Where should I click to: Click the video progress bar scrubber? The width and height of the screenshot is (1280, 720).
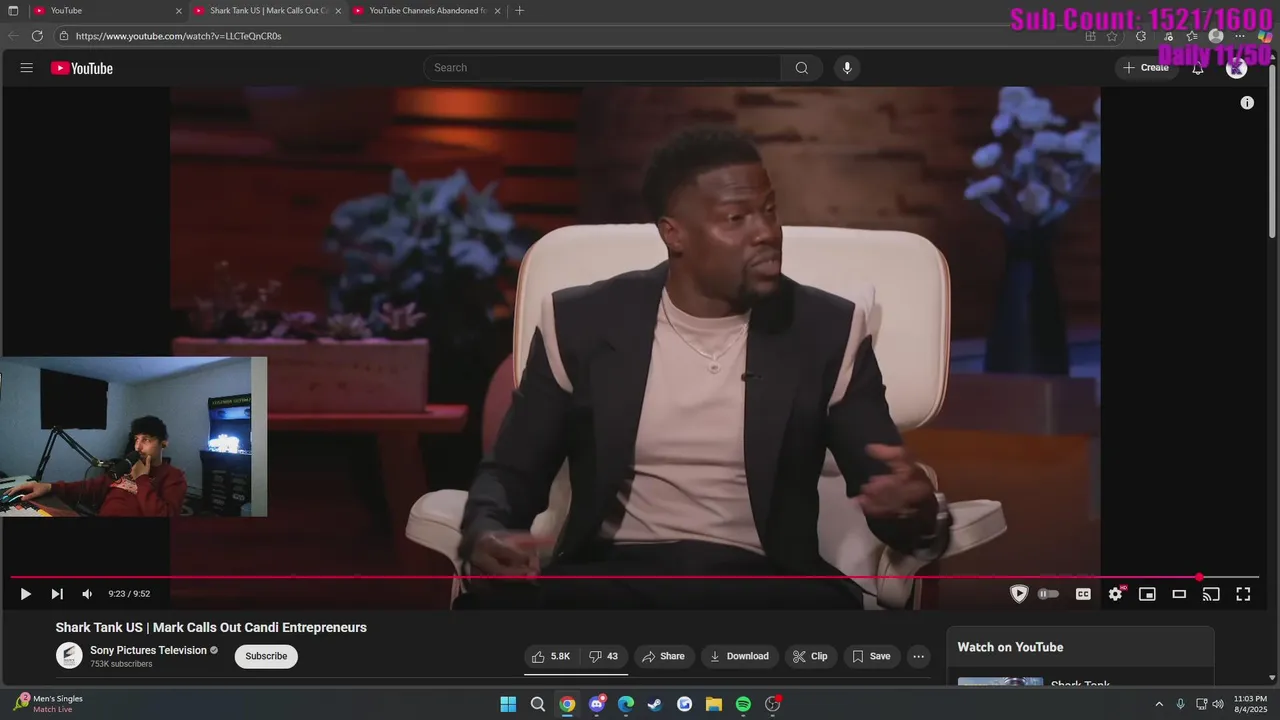[1199, 577]
